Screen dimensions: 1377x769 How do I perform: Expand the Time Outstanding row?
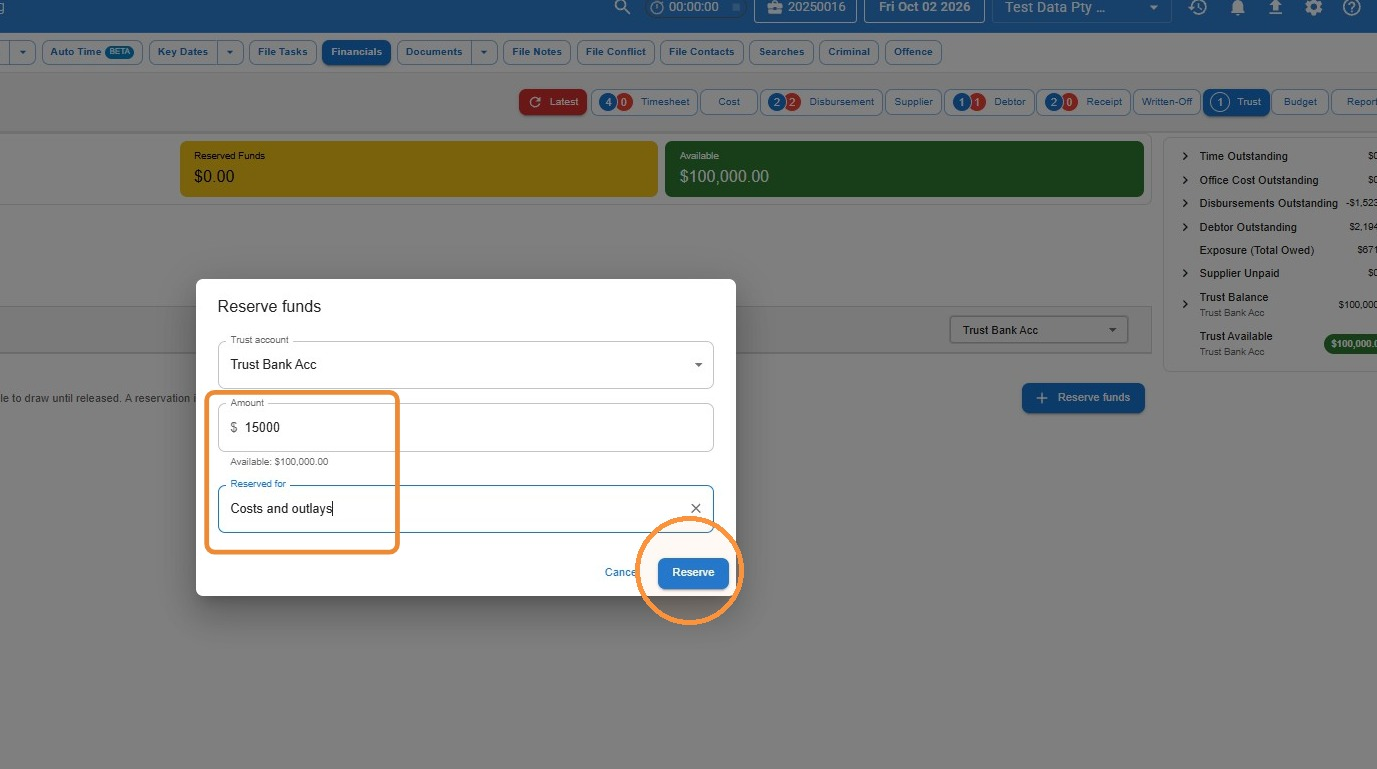click(x=1185, y=156)
